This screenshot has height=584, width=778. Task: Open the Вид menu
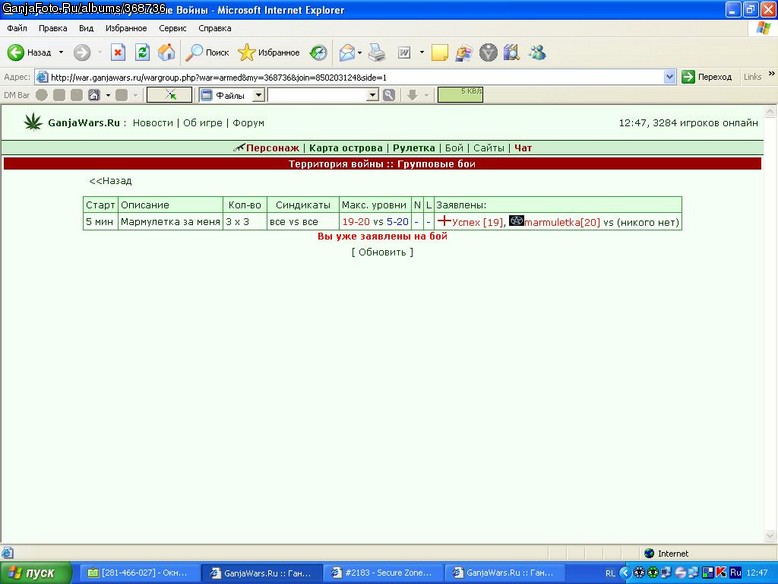coord(86,28)
